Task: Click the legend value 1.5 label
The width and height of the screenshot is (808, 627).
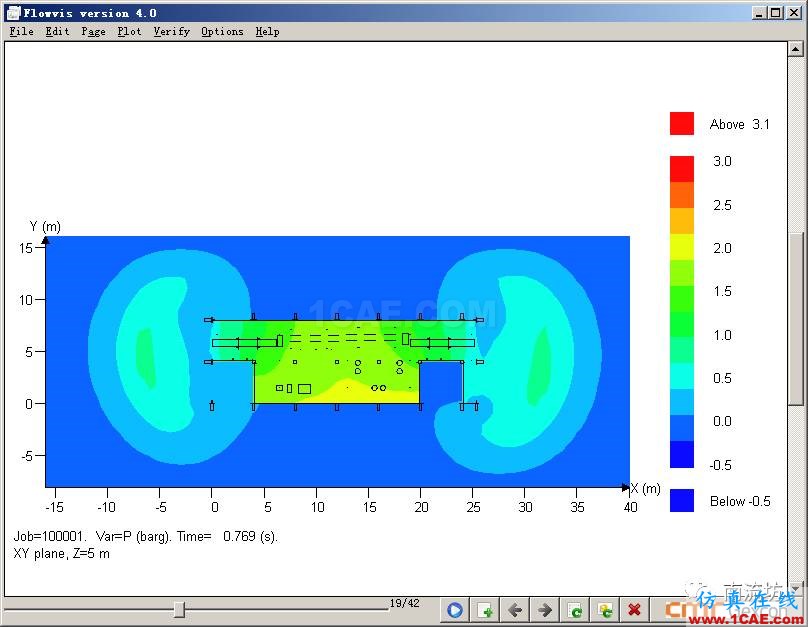Action: 722,291
